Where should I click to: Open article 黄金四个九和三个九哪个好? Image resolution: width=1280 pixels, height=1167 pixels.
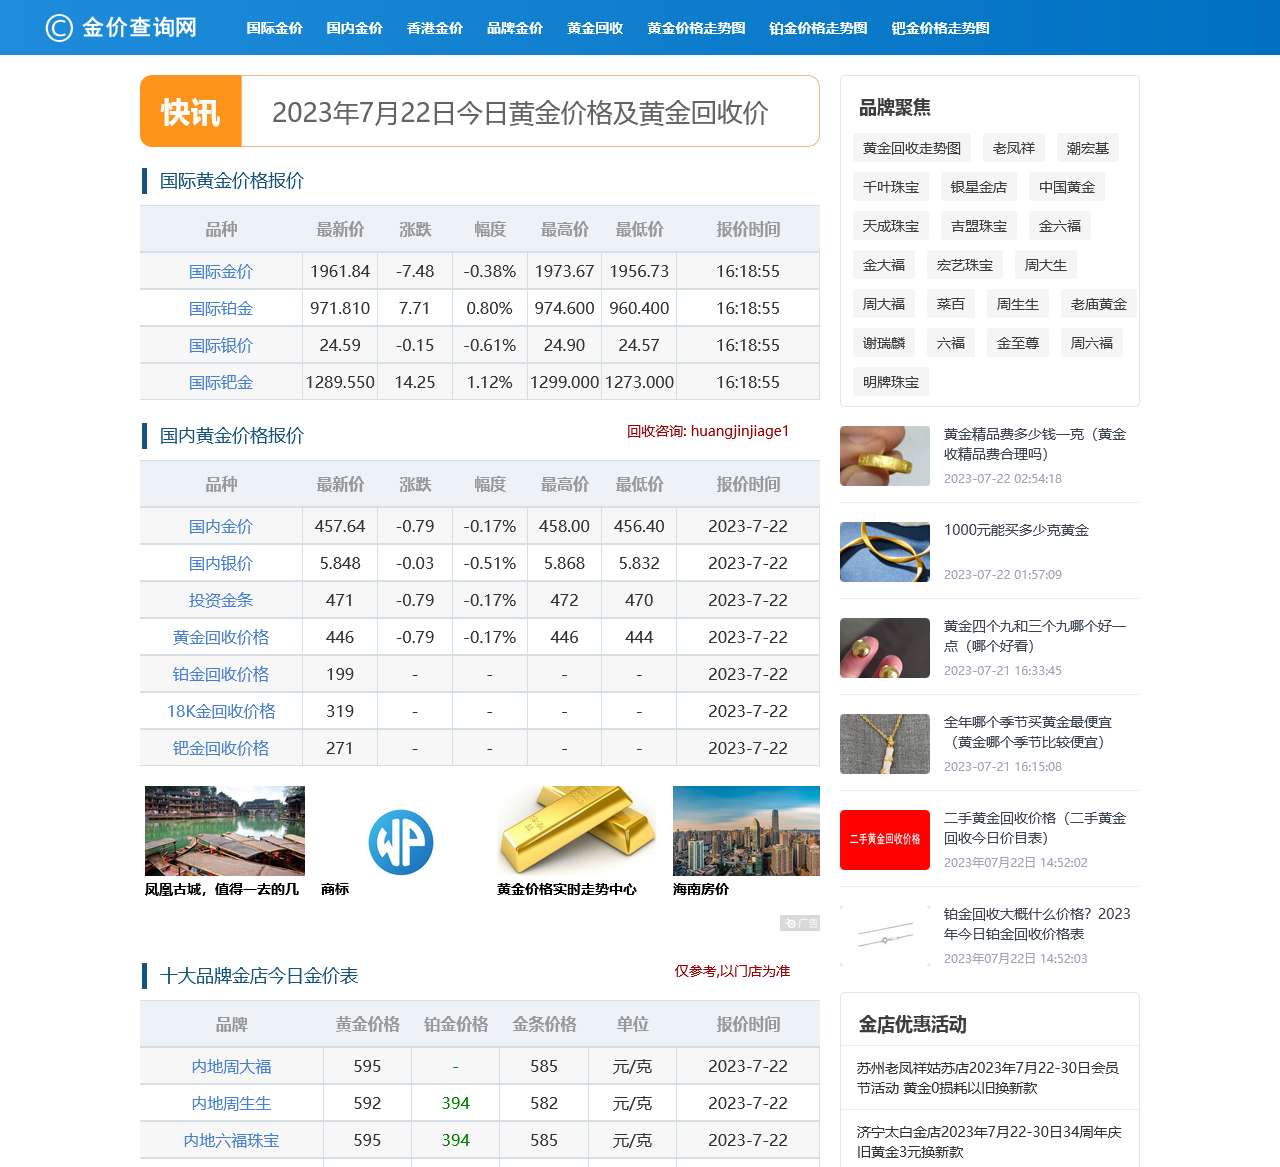pos(1035,636)
